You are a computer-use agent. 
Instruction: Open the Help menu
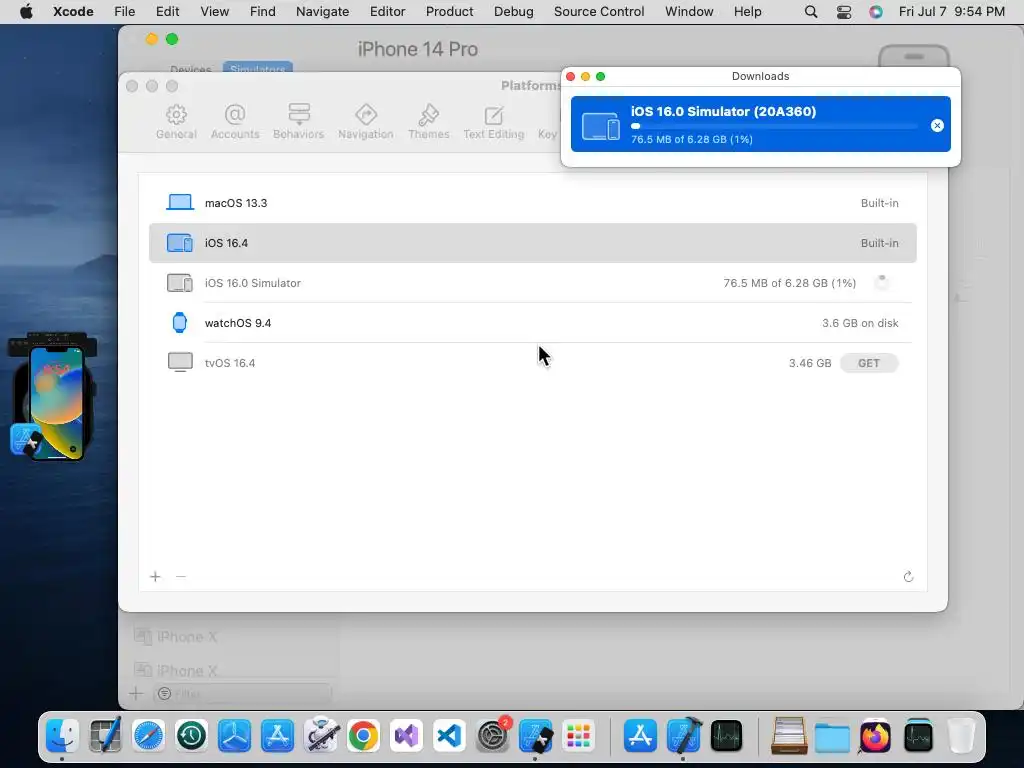pyautogui.click(x=747, y=12)
